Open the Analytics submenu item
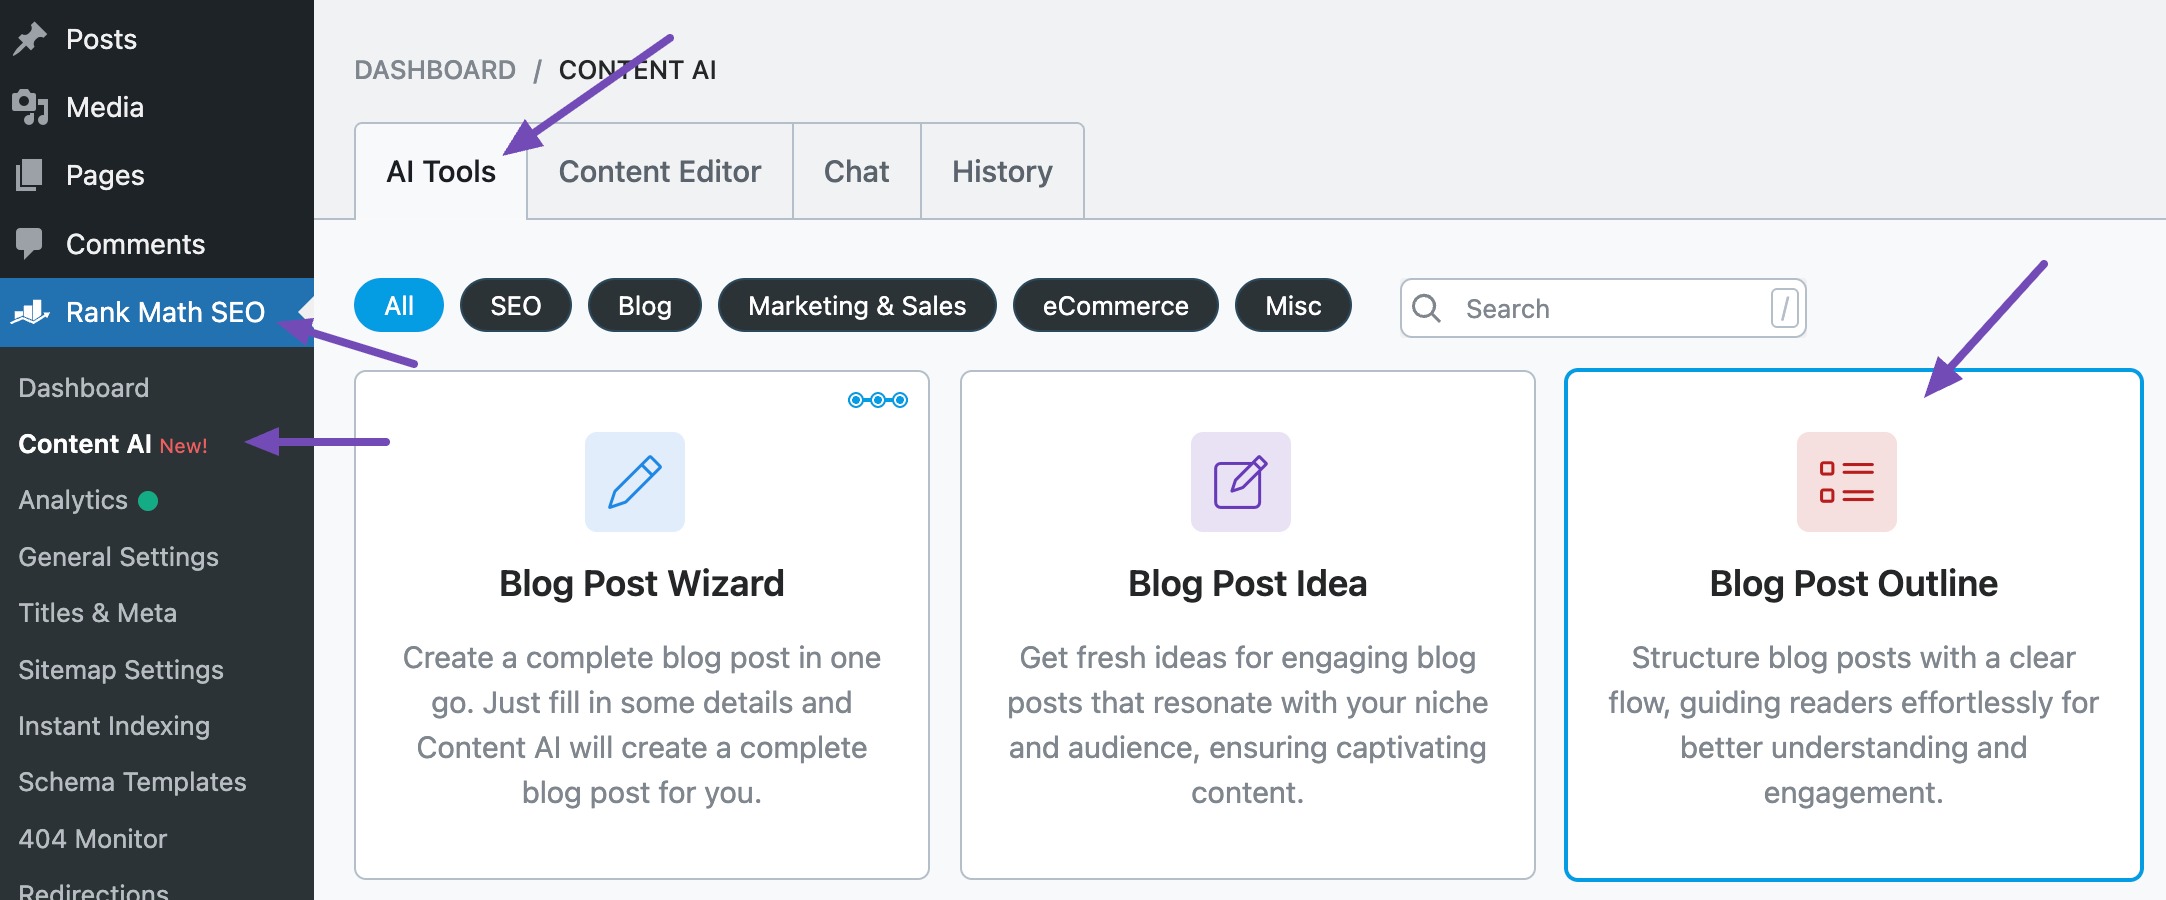 click(73, 500)
